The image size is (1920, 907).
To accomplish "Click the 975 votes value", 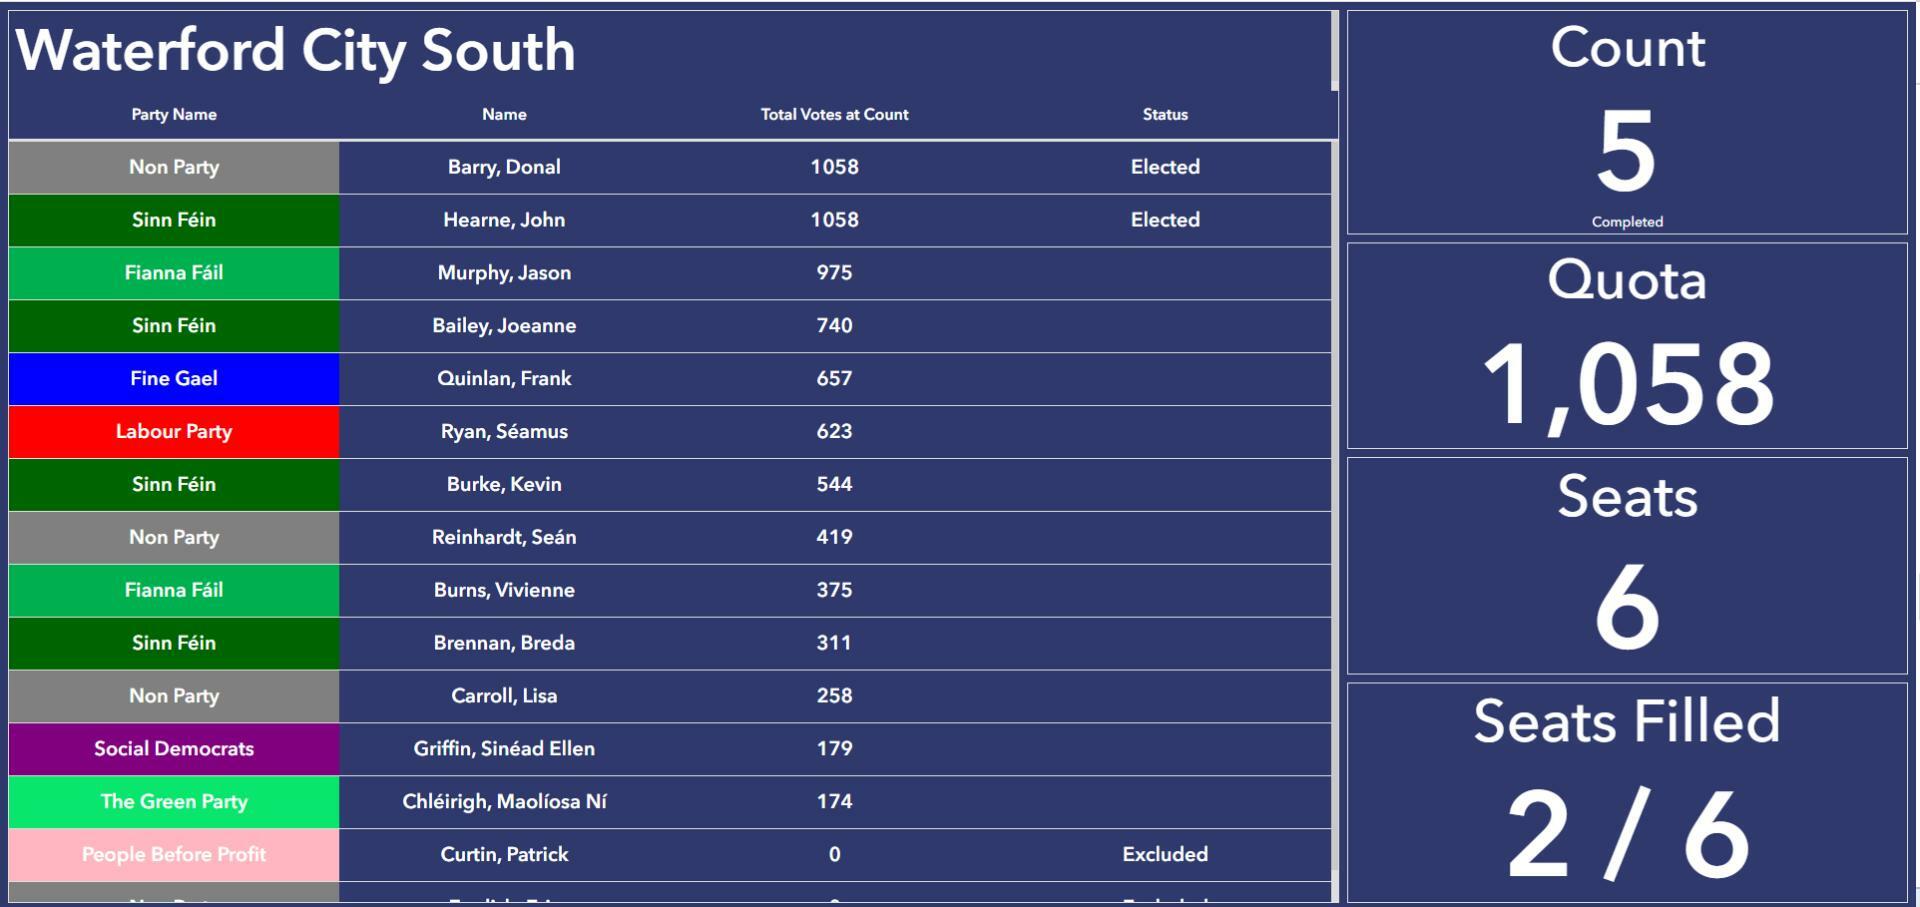I will [834, 273].
